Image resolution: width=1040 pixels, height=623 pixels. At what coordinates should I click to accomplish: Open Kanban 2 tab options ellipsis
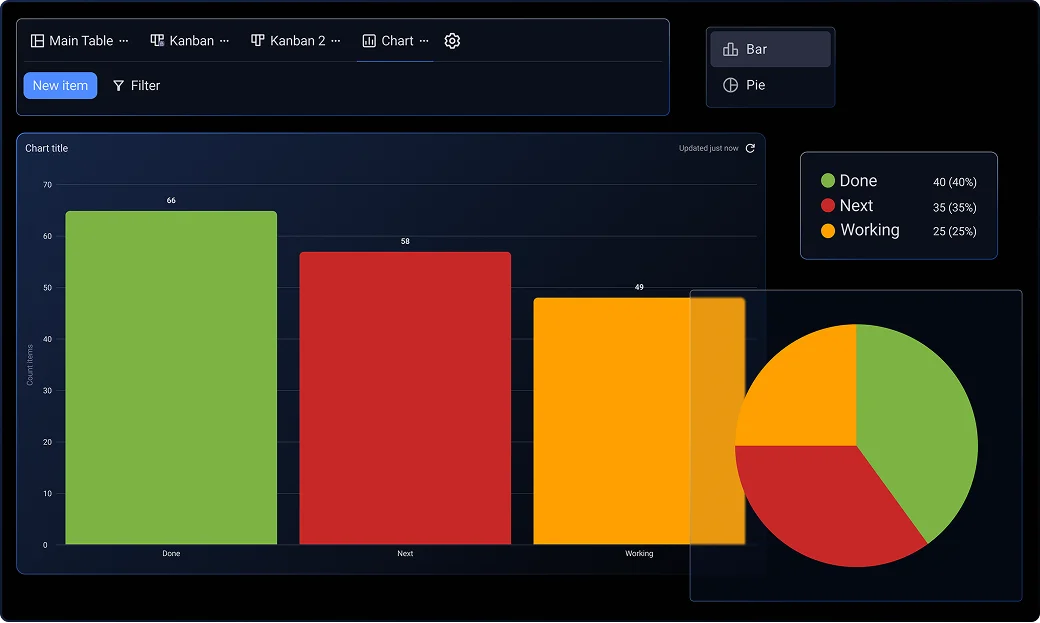pos(336,41)
